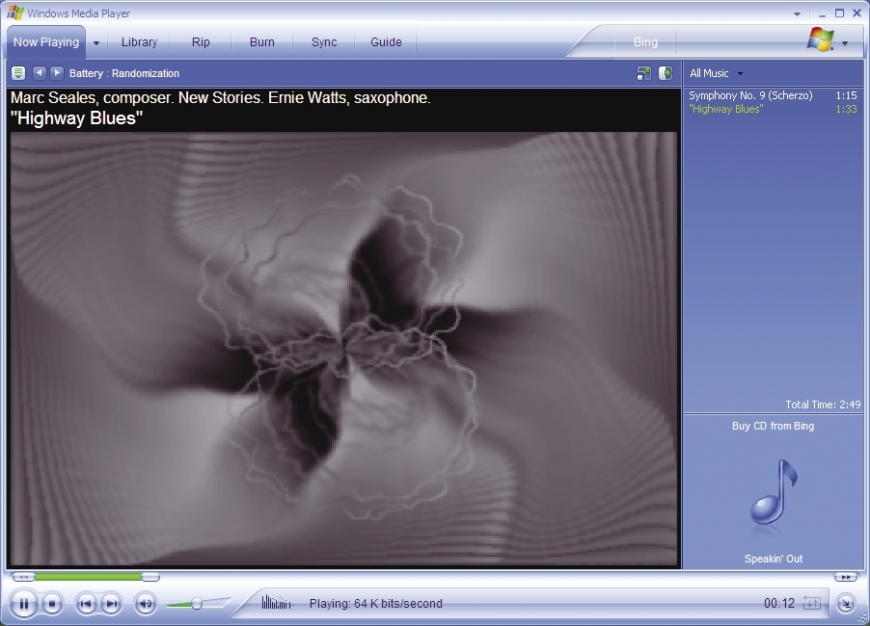
Task: Click the volume slider knob
Action: (x=196, y=604)
